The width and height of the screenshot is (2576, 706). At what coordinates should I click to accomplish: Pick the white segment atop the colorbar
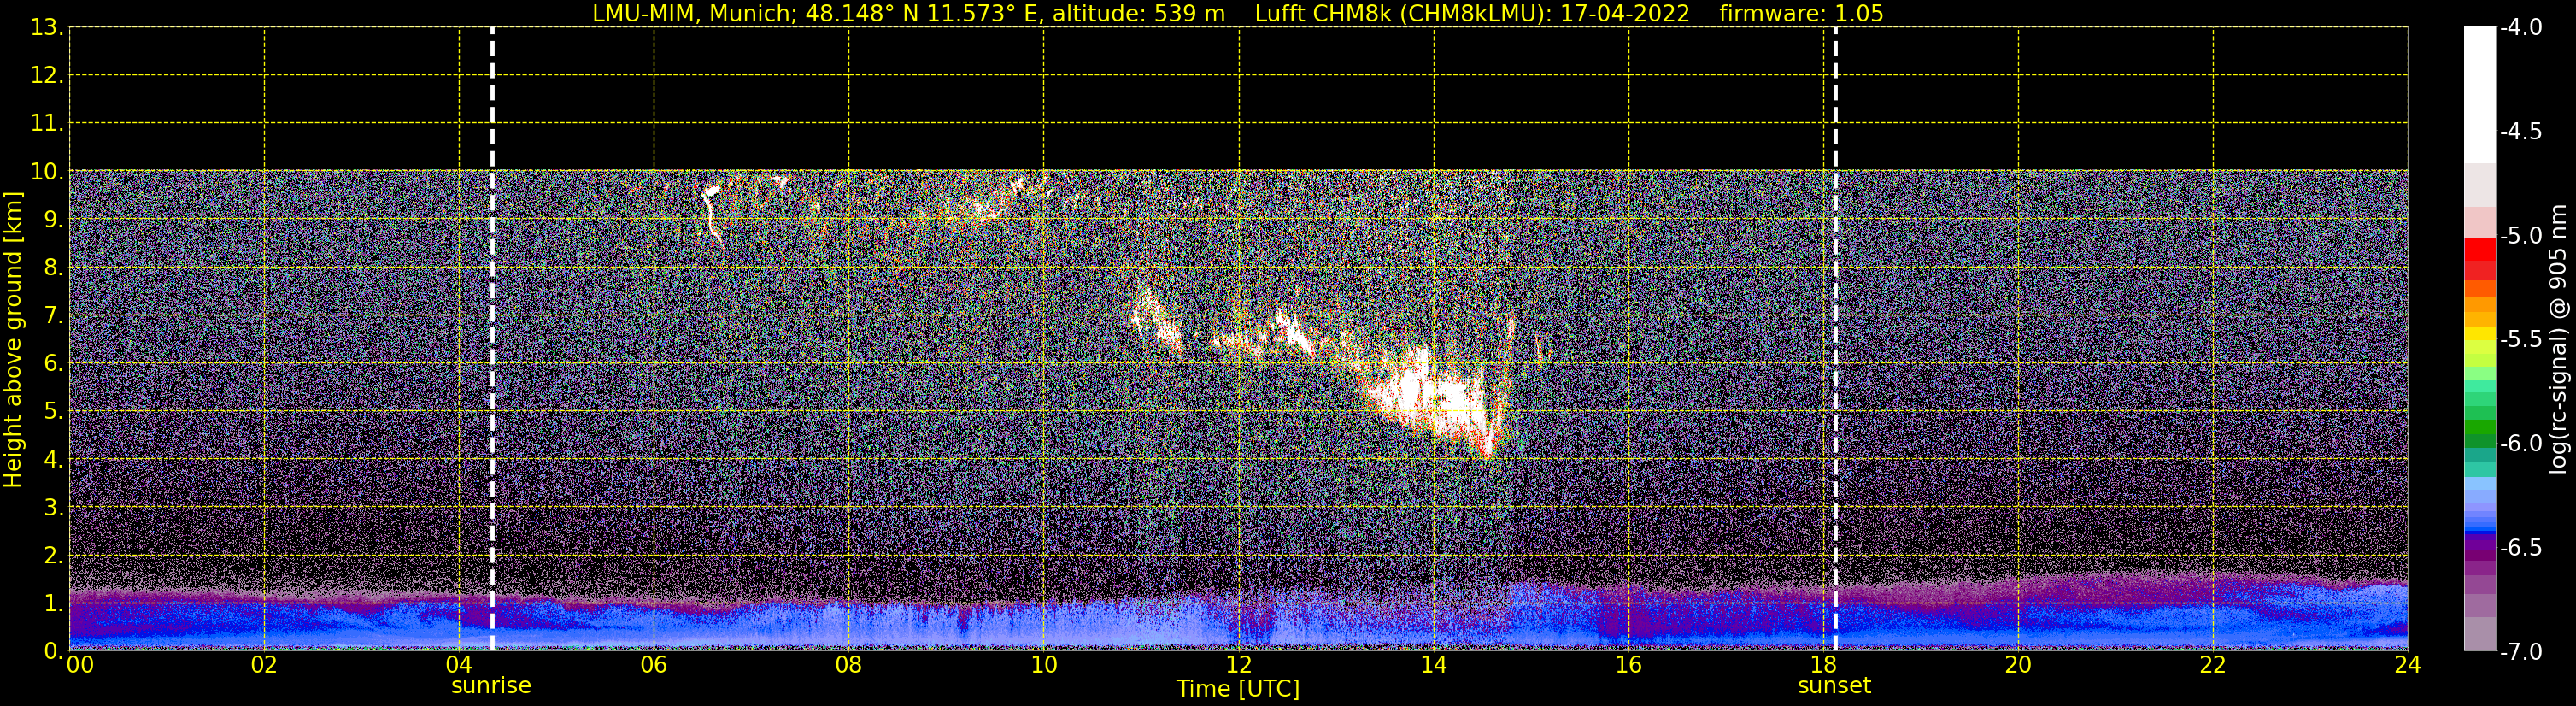(x=2479, y=95)
